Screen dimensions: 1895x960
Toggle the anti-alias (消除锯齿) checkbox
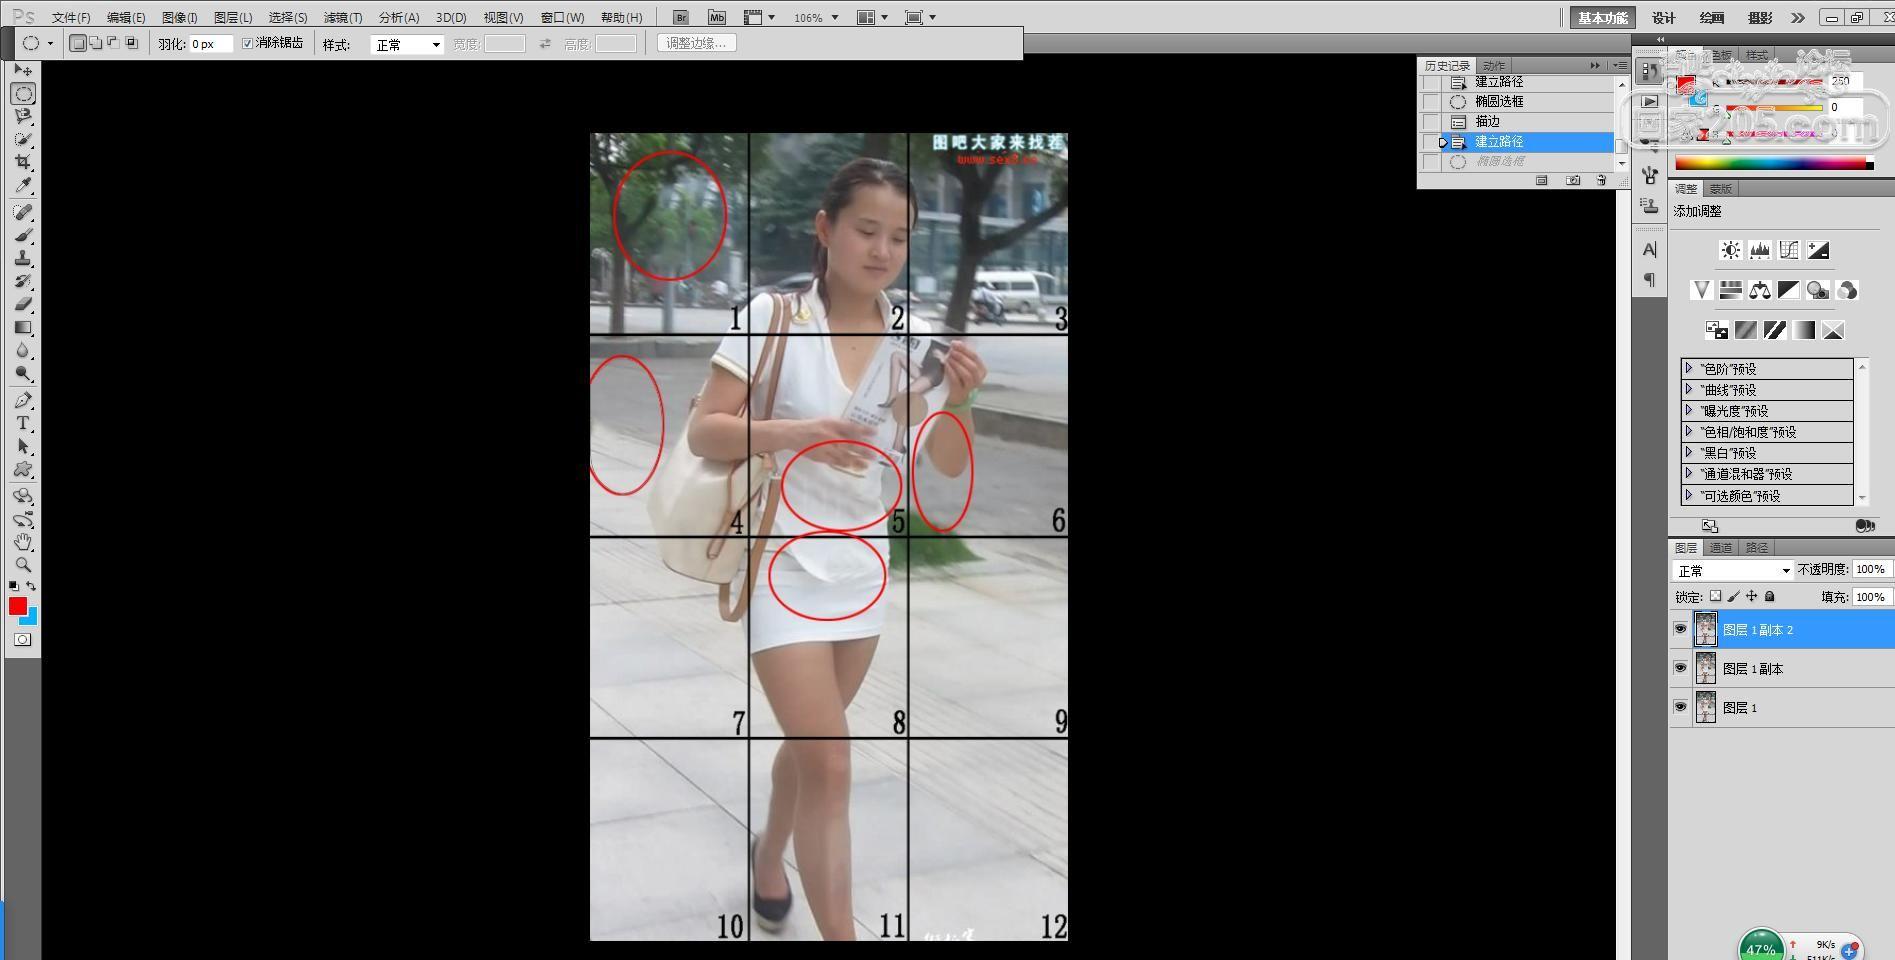point(248,43)
